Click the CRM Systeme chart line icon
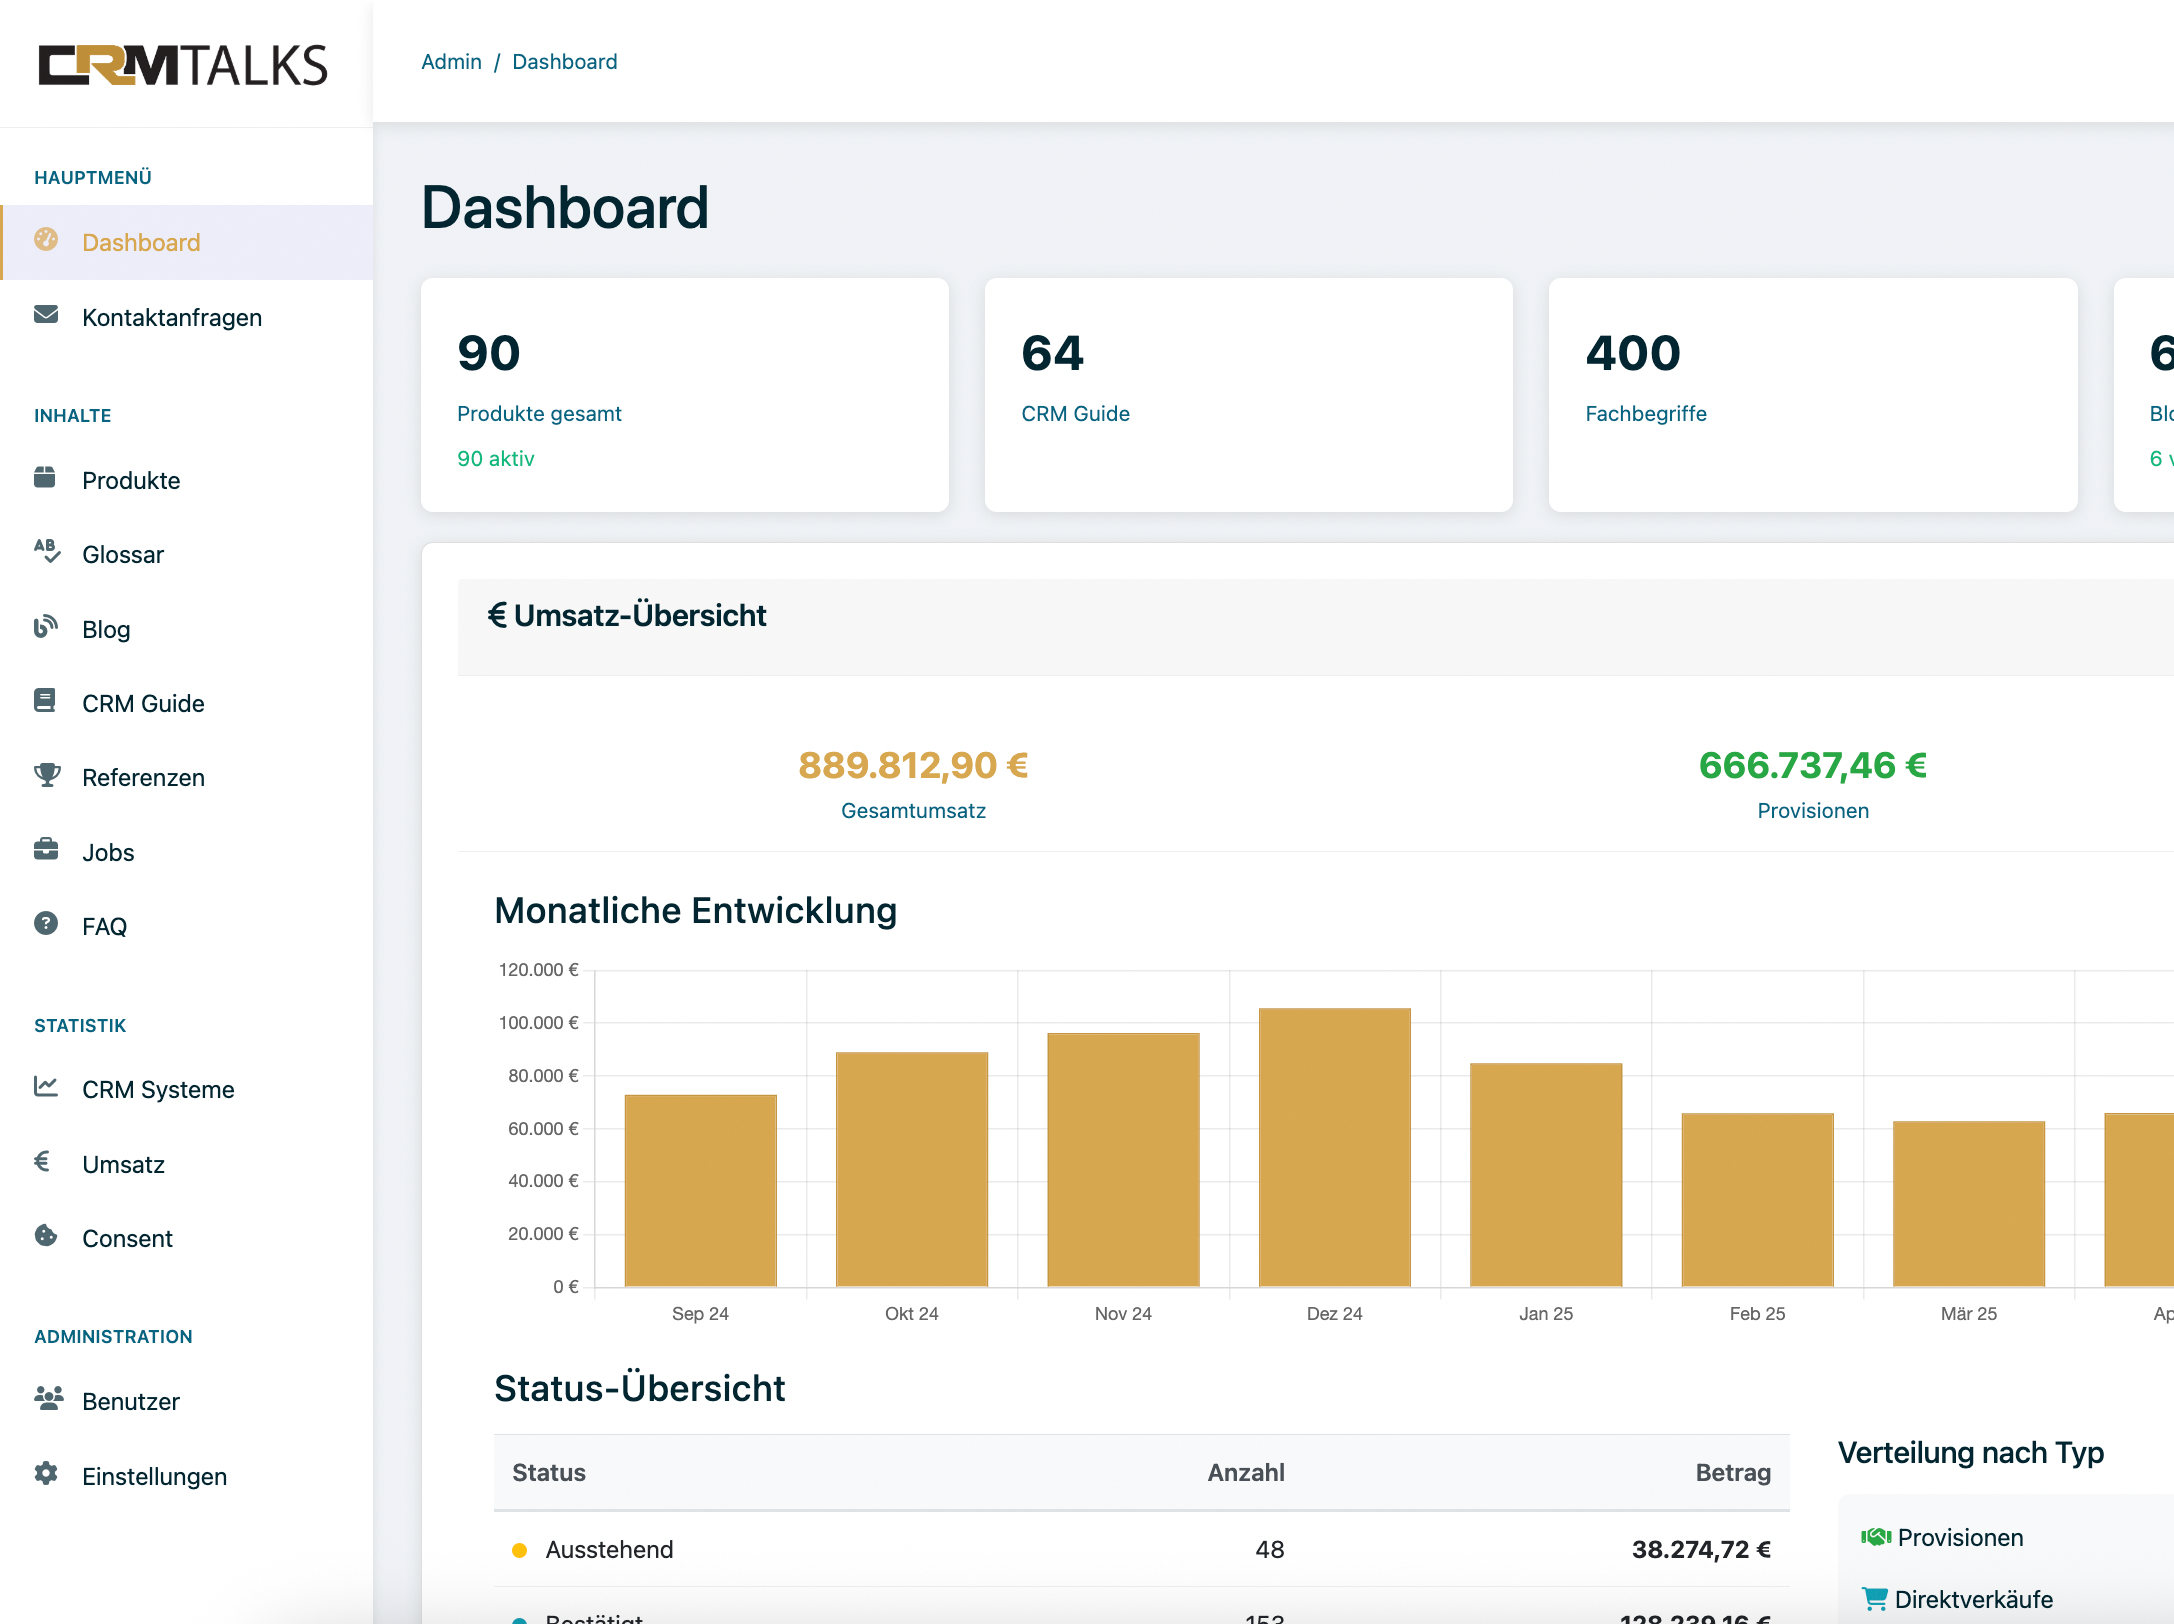The image size is (2174, 1624). (x=46, y=1087)
